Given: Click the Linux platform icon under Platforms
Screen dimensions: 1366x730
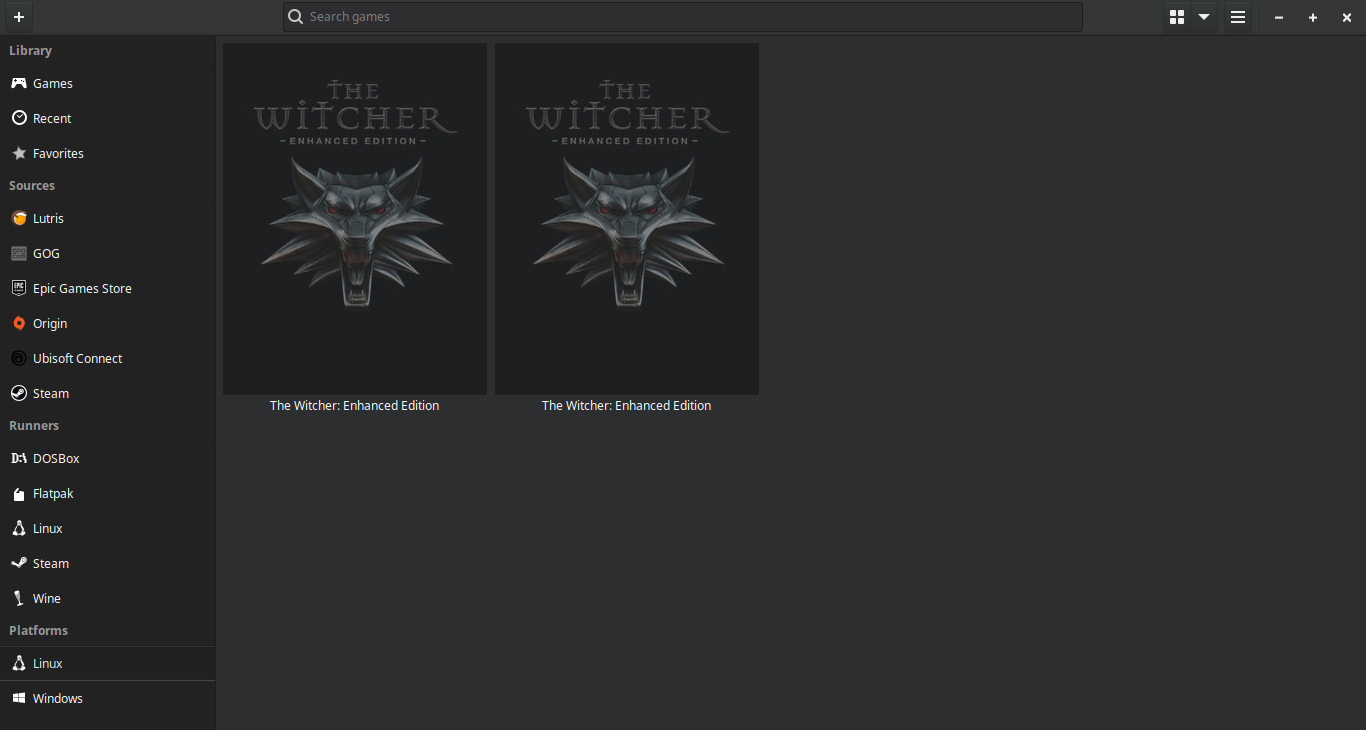Looking at the screenshot, I should click(x=19, y=663).
